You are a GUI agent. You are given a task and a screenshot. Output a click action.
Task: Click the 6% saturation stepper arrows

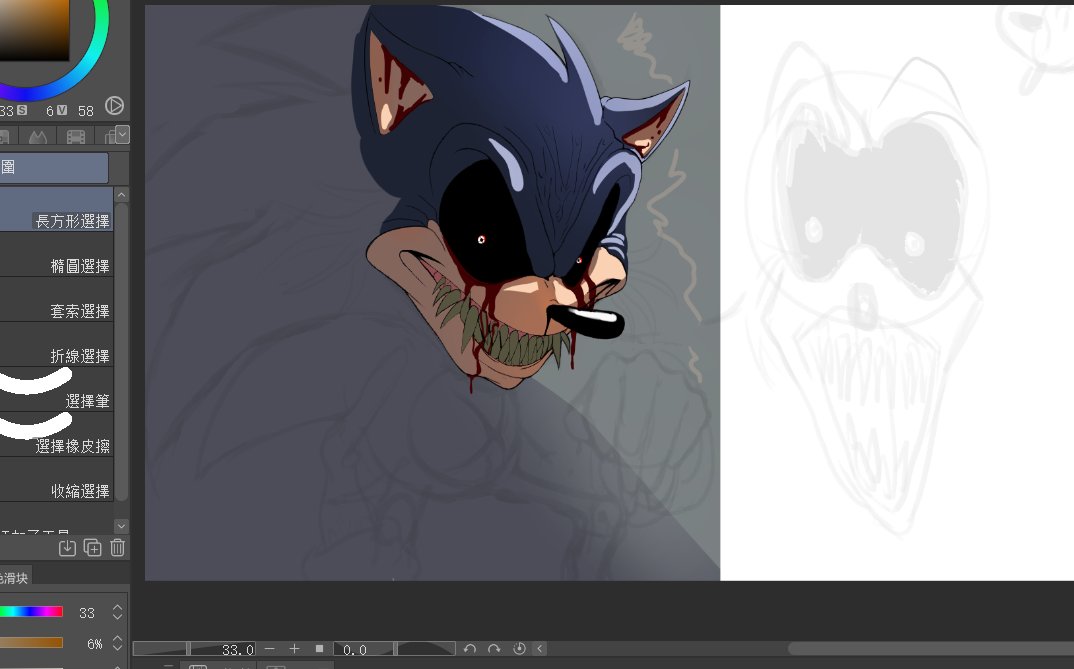[118, 644]
